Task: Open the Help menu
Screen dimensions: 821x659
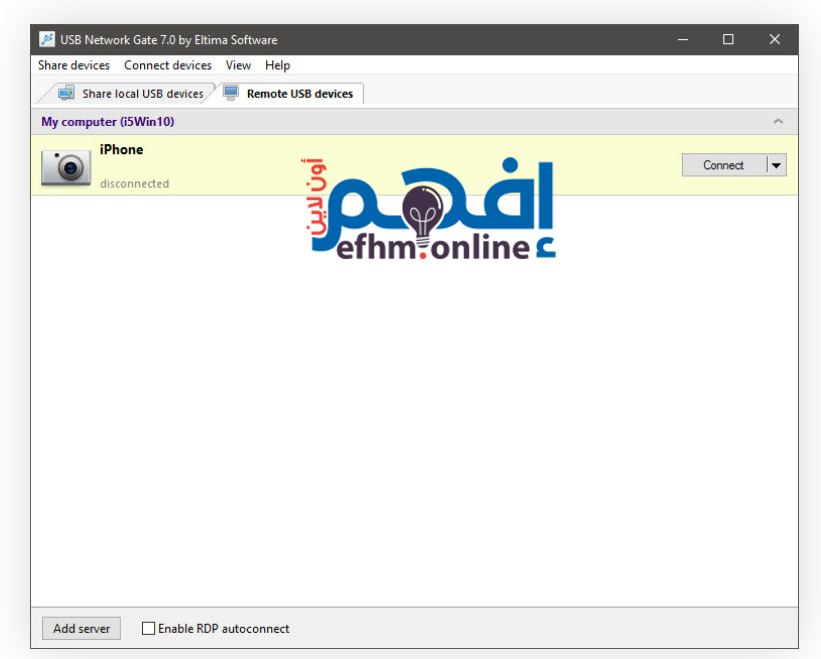Action: [x=277, y=65]
